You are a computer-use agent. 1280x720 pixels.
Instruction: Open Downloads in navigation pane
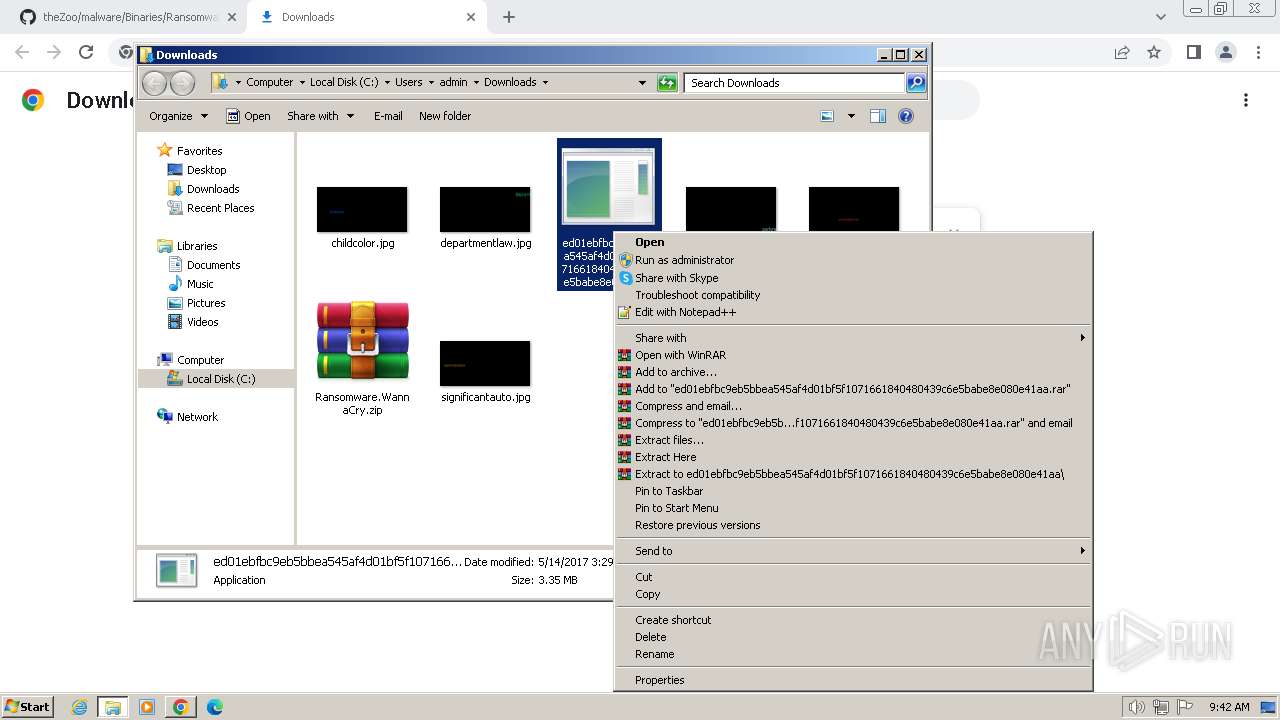pyautogui.click(x=213, y=189)
